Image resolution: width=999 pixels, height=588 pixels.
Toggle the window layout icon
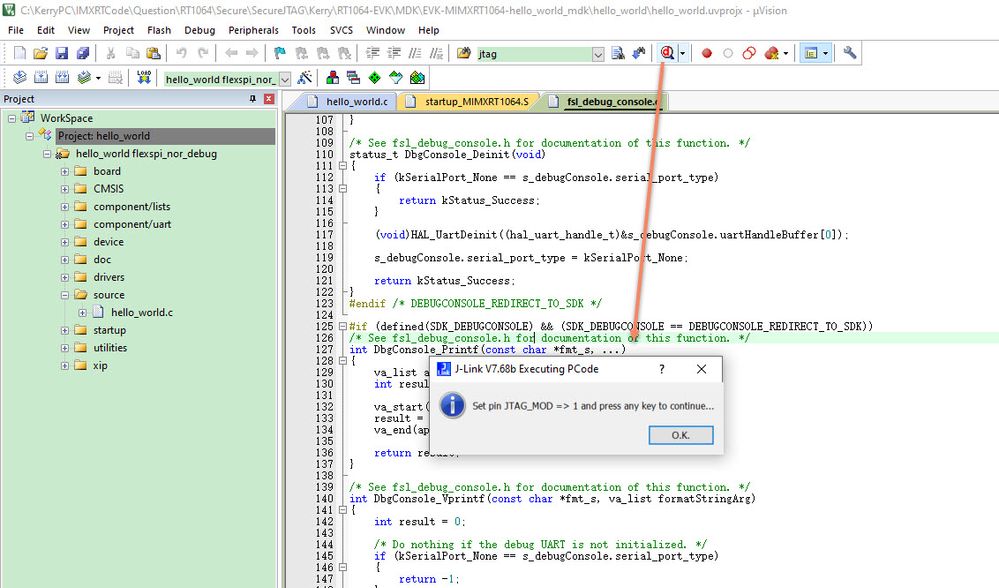[x=811, y=54]
